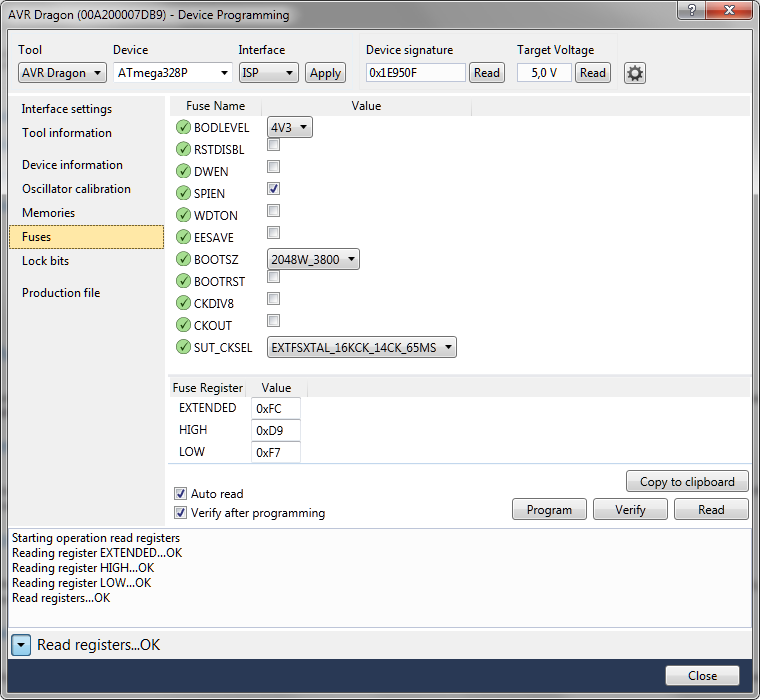This screenshot has width=760, height=700.
Task: Open Oscillator calibration page
Action: pos(76,189)
